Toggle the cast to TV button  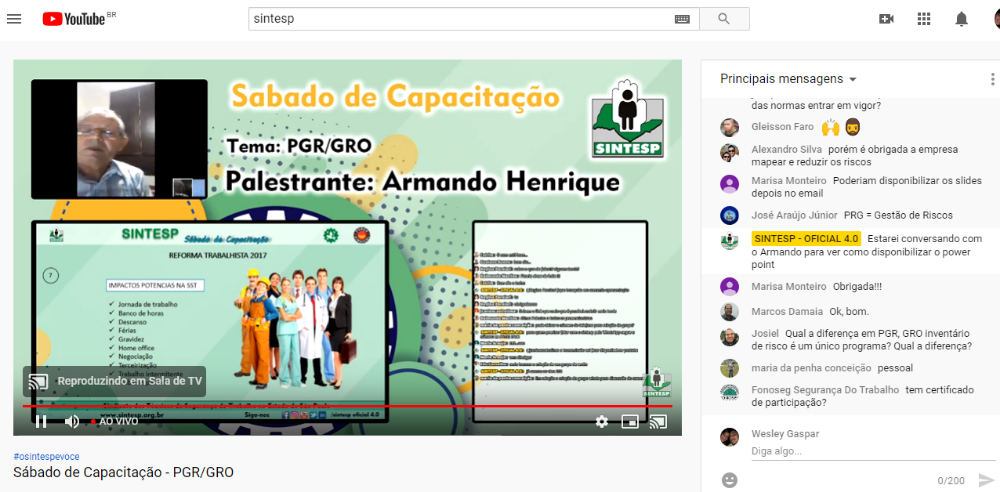click(658, 421)
